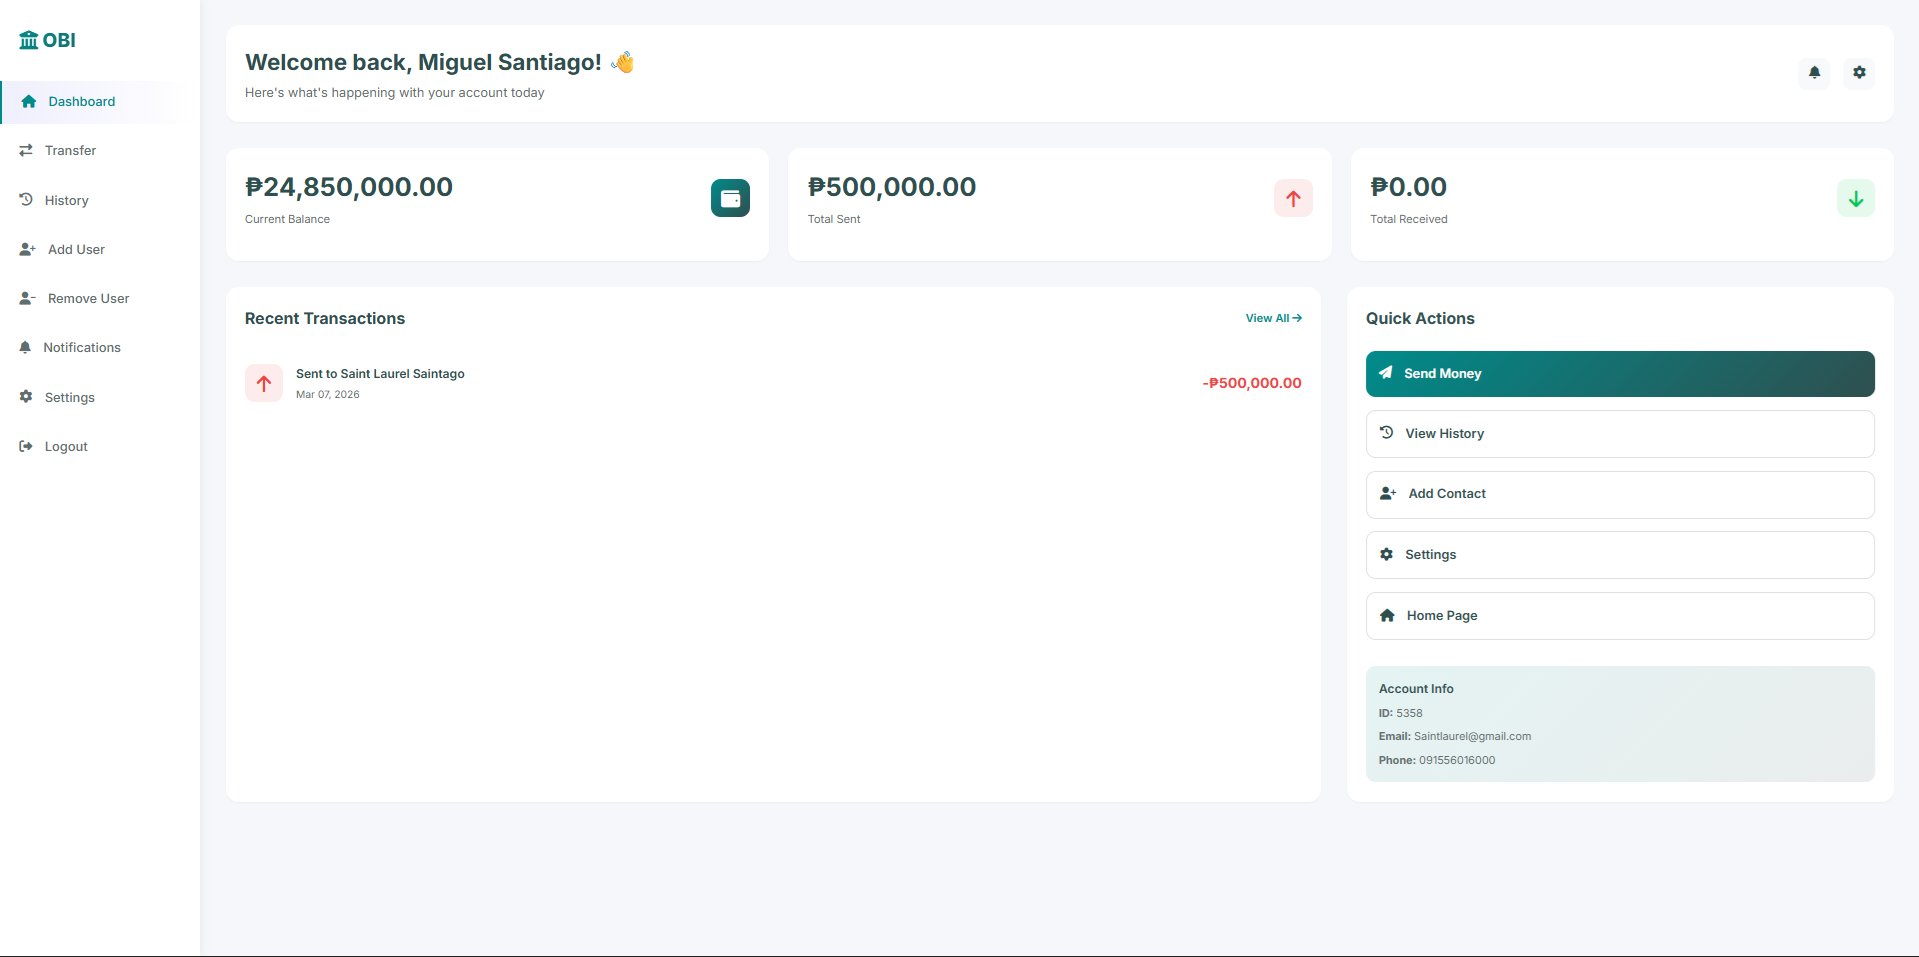Log out using the sidebar Logout item

point(66,446)
